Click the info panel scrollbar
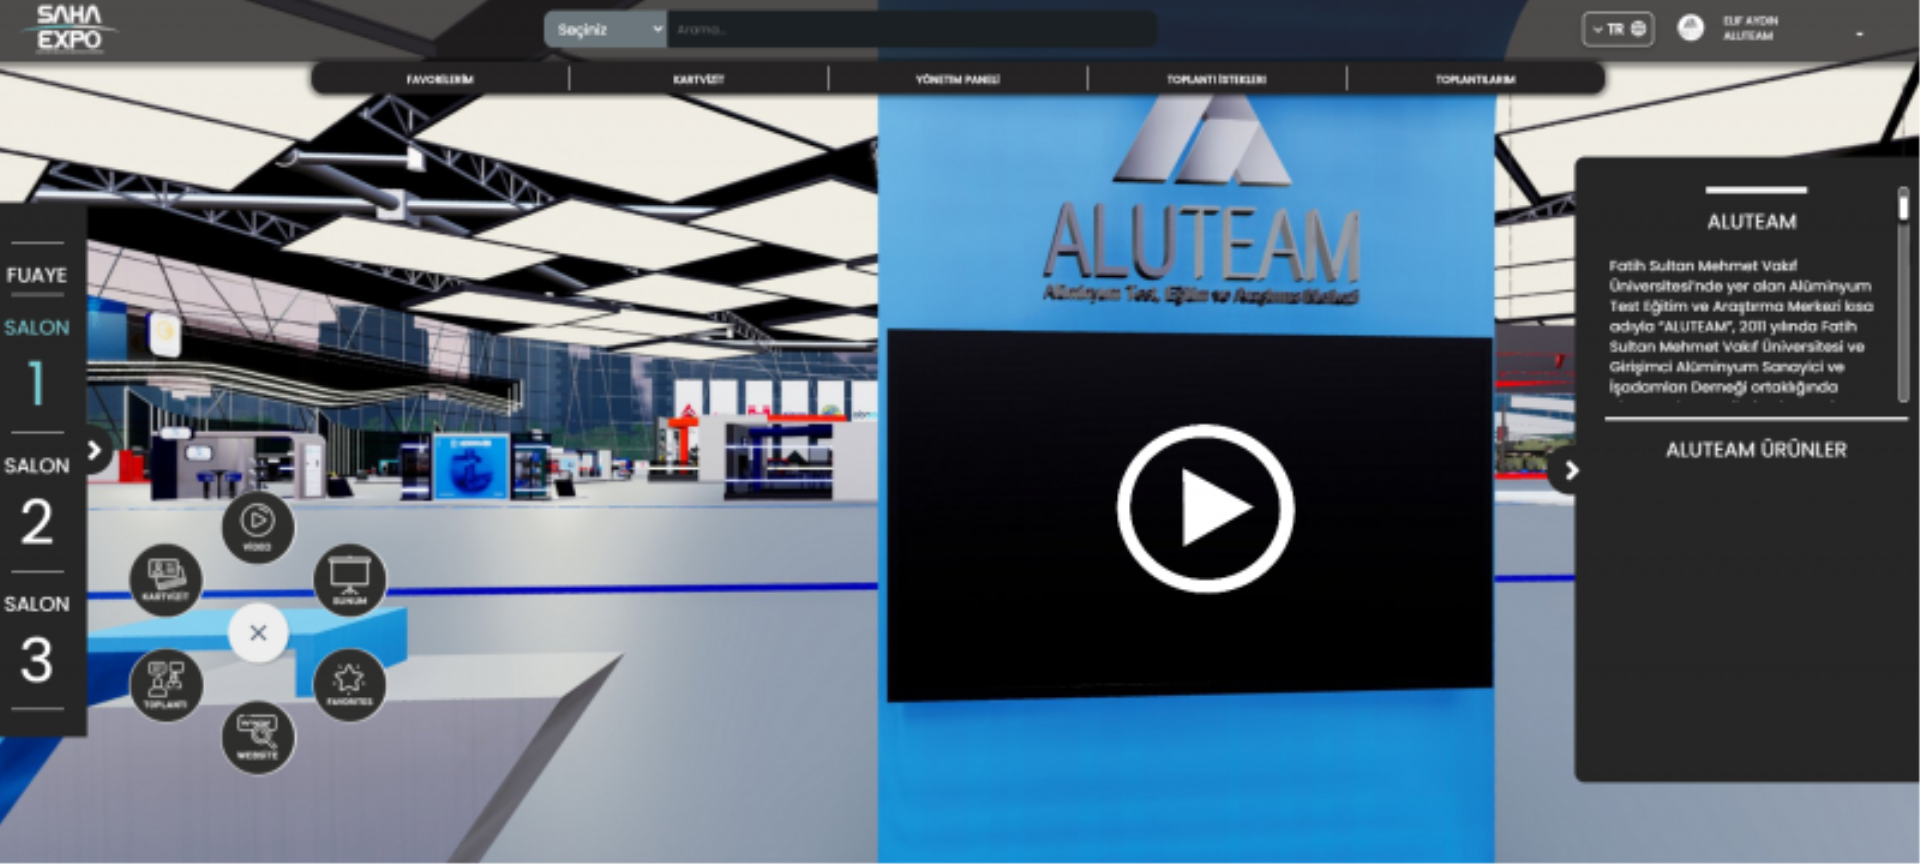 point(1903,295)
